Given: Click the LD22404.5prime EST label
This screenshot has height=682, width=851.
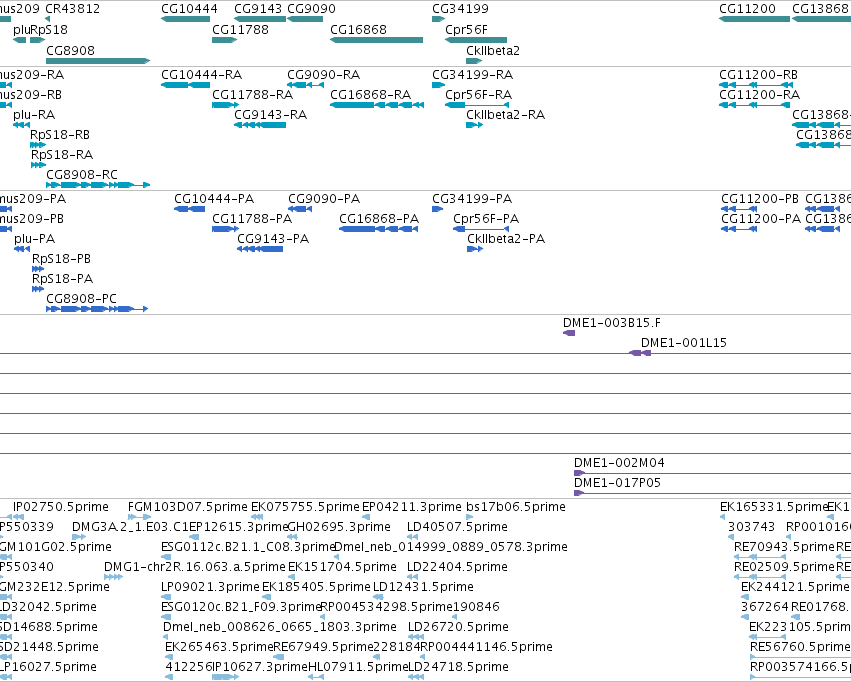Looking at the screenshot, I should [x=457, y=567].
